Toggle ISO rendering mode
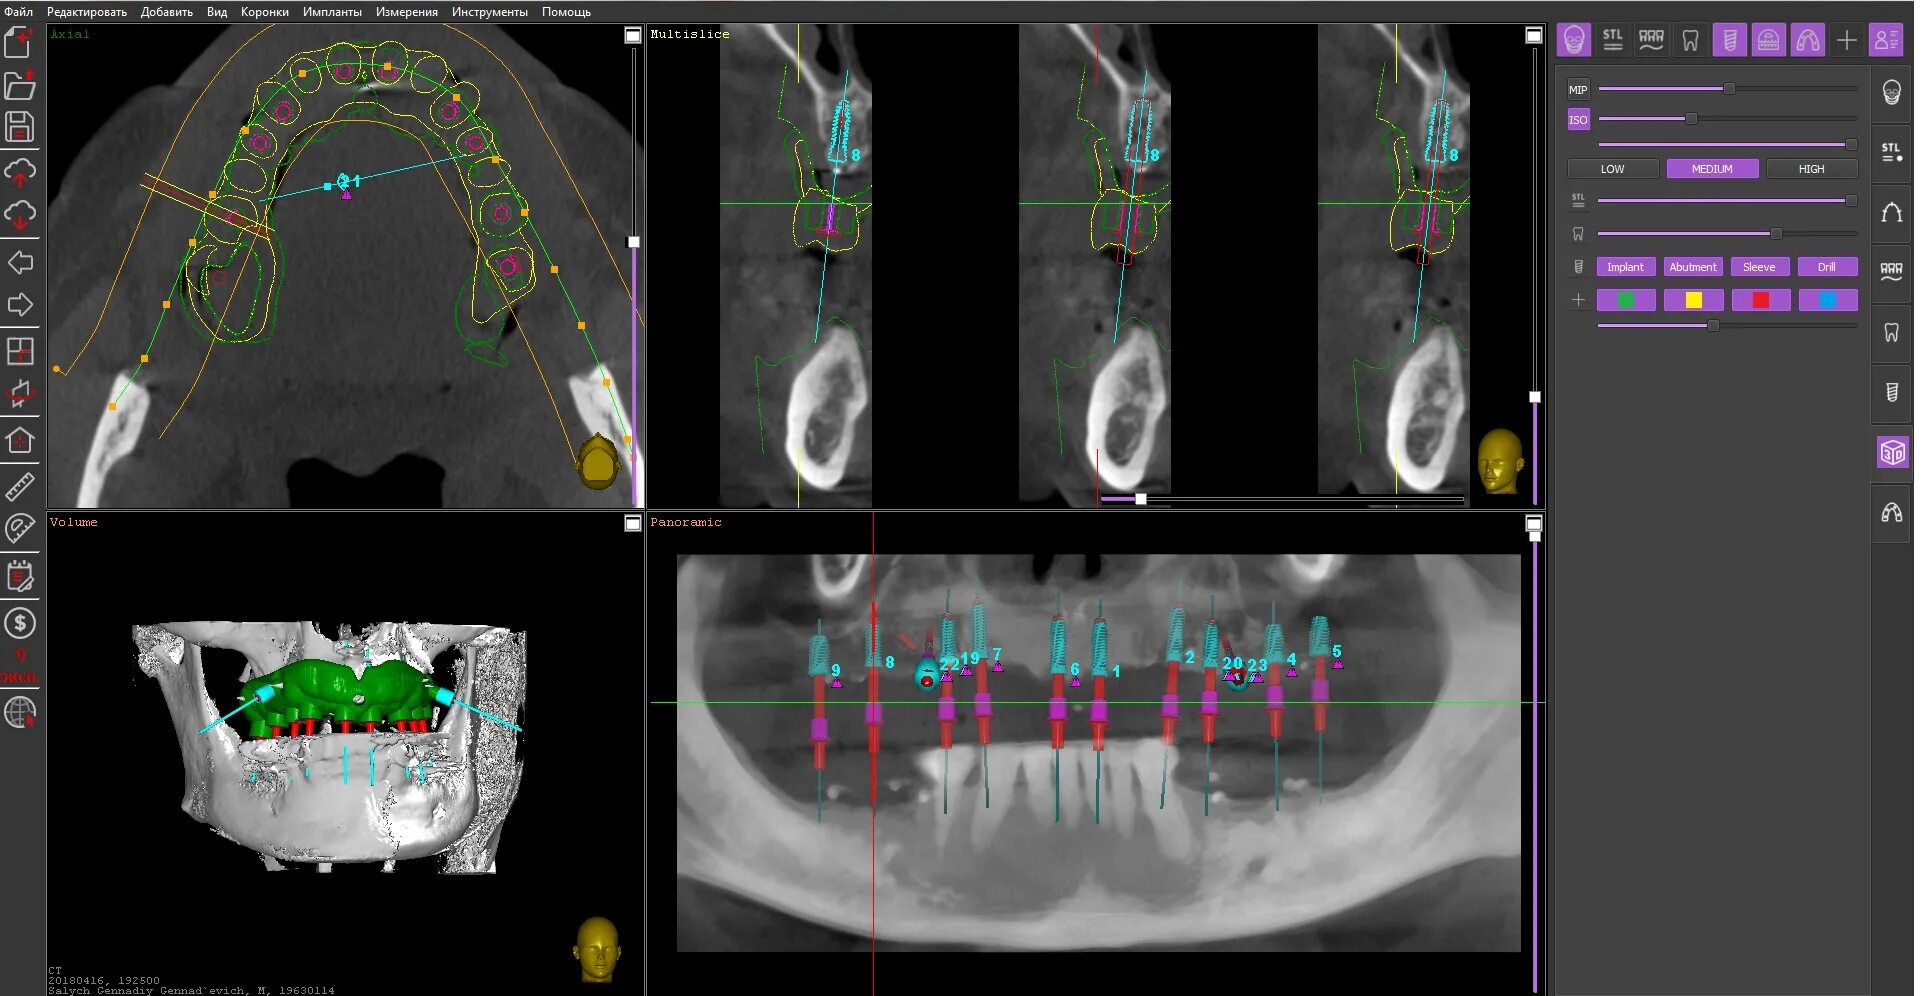This screenshot has height=996, width=1922. click(1578, 120)
